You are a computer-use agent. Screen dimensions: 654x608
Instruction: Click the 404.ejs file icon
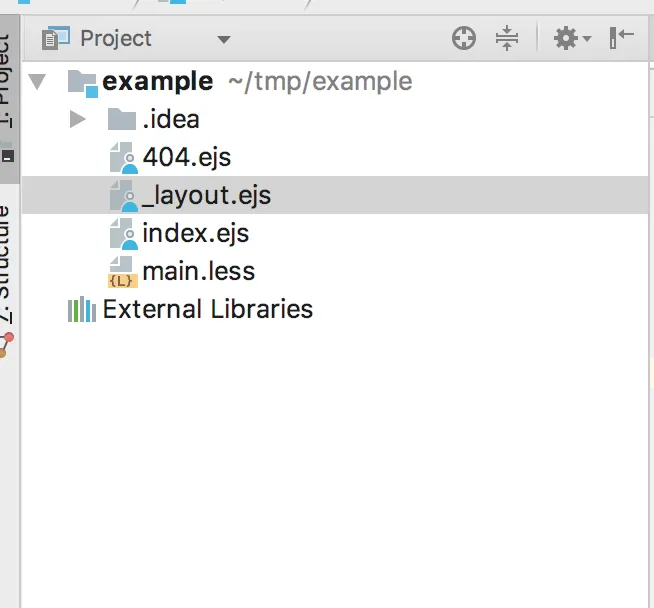(x=123, y=158)
